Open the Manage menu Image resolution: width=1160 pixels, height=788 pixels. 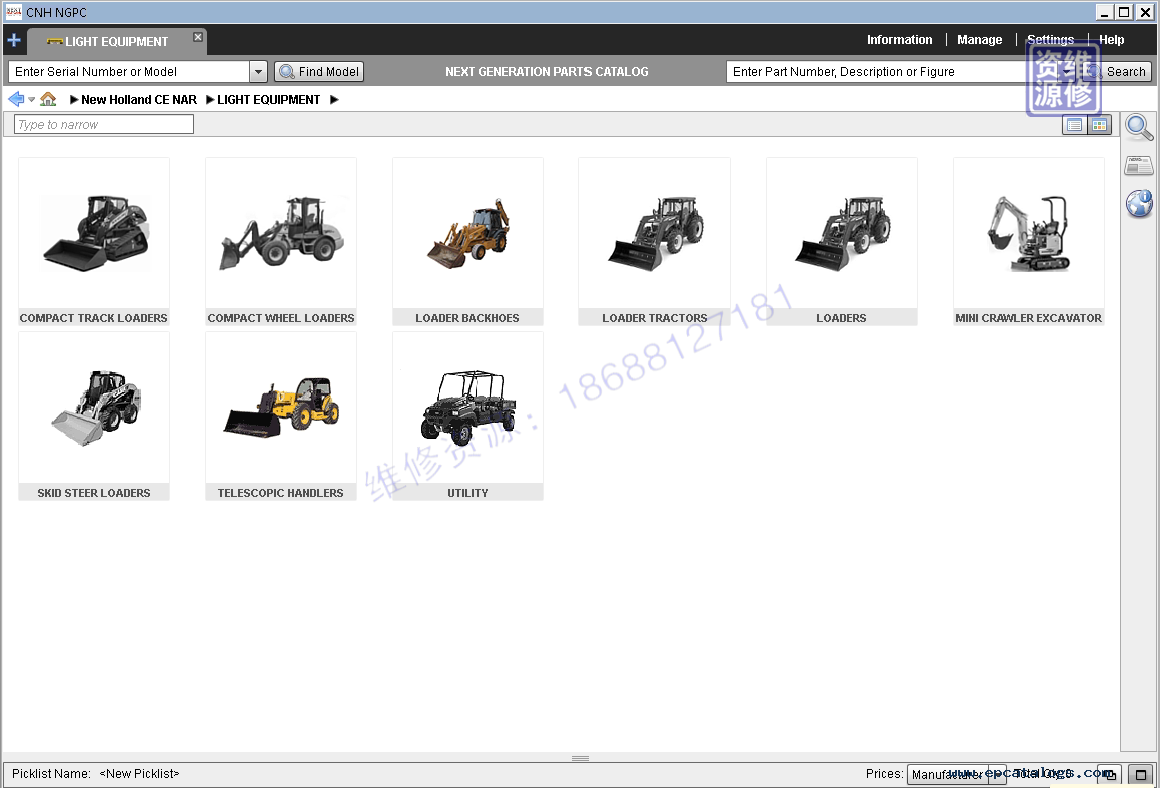click(x=979, y=40)
